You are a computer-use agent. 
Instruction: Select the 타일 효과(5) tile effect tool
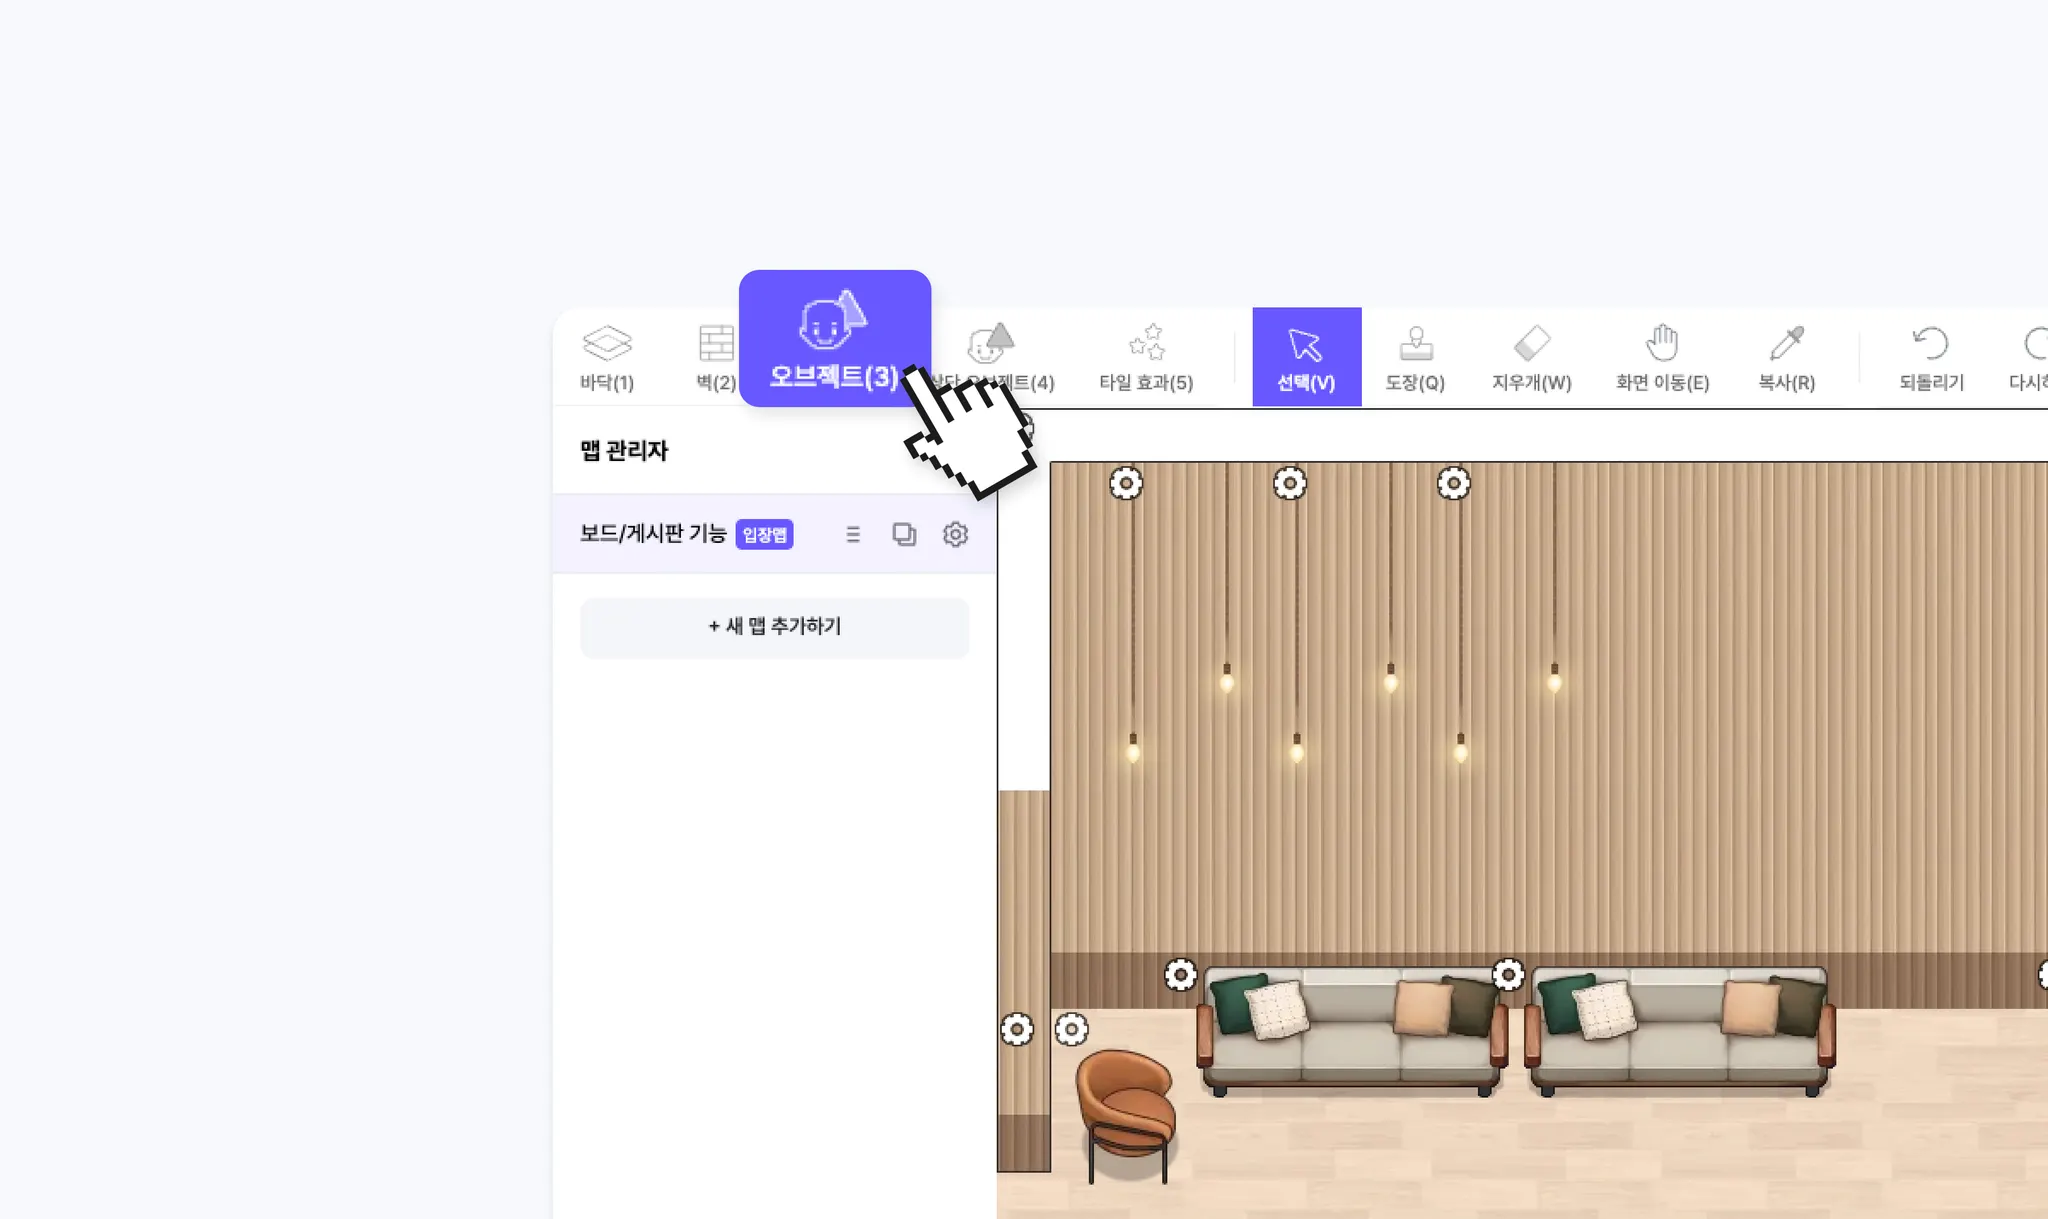[x=1146, y=358]
